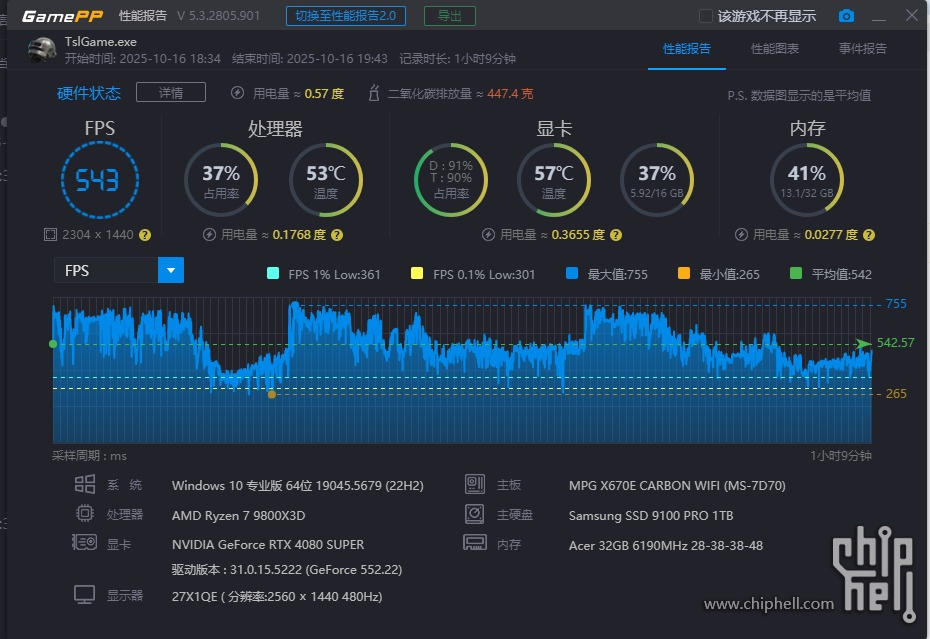Image resolution: width=930 pixels, height=639 pixels.
Task: Click the help icon next to CPU power 0.1768
Action: pyautogui.click(x=337, y=235)
